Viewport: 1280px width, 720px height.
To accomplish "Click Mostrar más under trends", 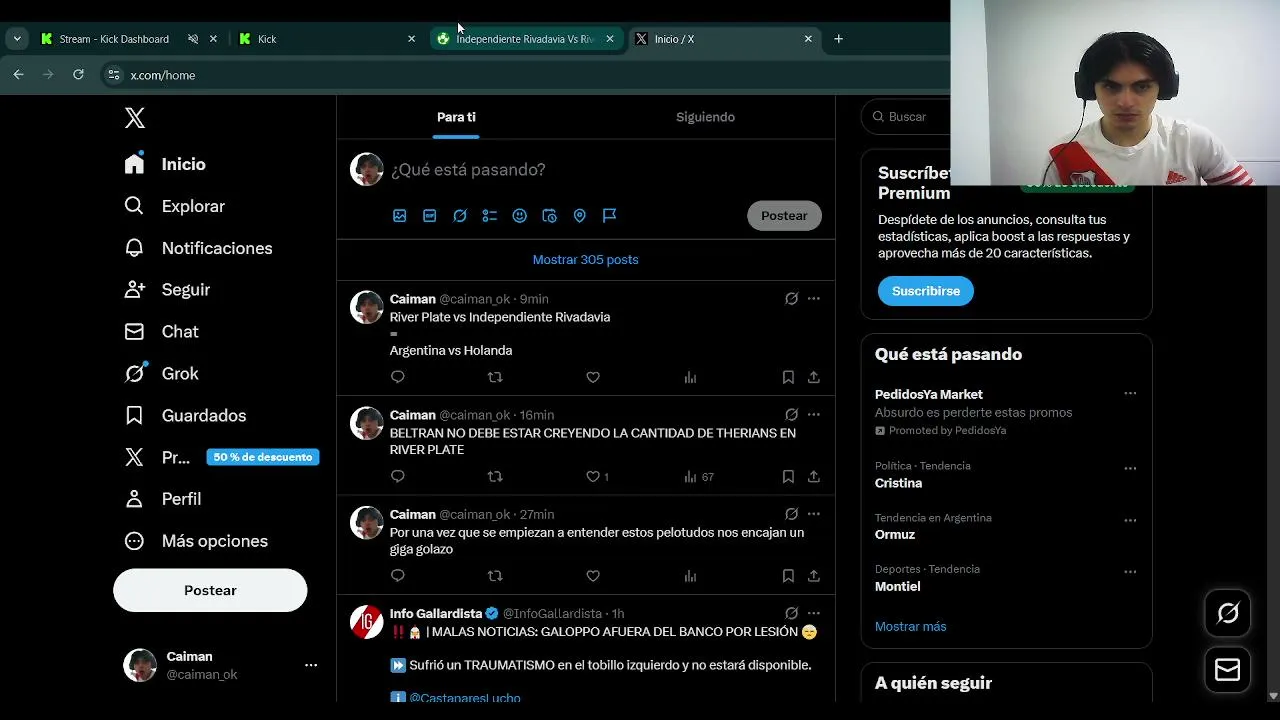I will pyautogui.click(x=911, y=627).
